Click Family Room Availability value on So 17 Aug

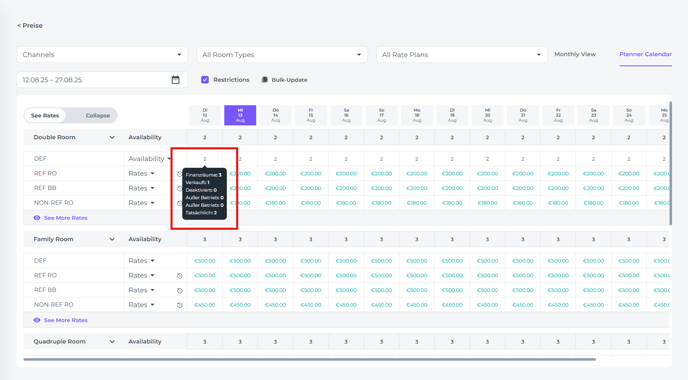[x=381, y=239]
